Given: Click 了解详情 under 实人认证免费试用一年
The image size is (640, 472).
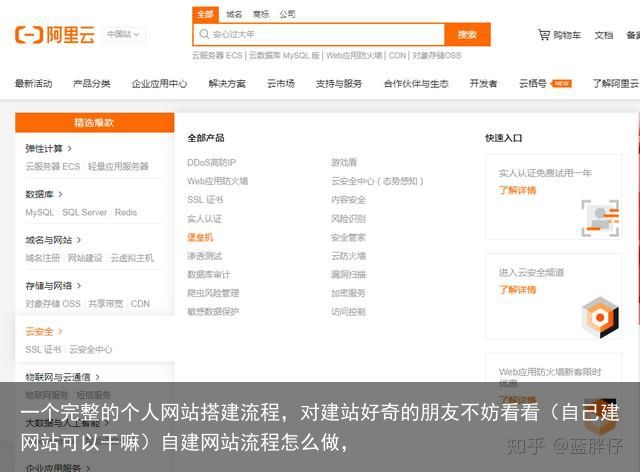Looking at the screenshot, I should (518, 190).
